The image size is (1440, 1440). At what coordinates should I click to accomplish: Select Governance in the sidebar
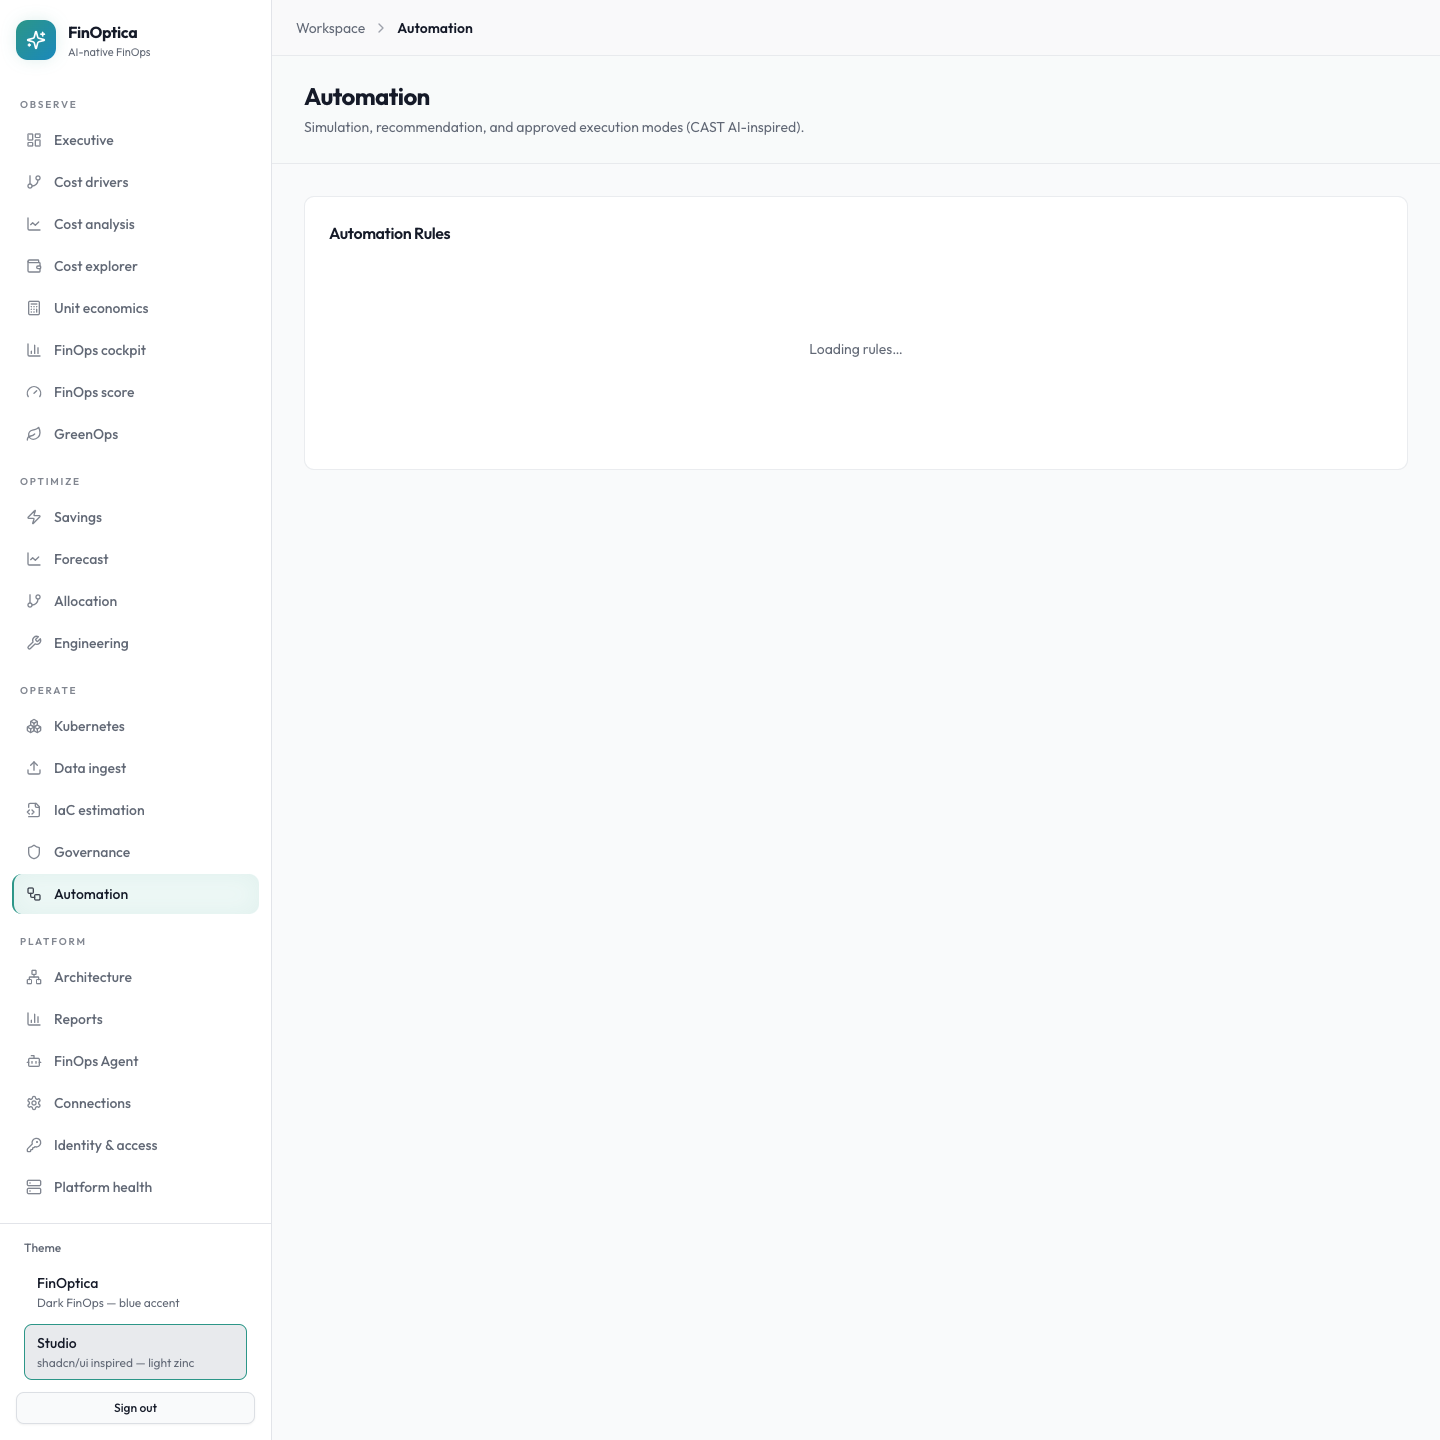(135, 852)
